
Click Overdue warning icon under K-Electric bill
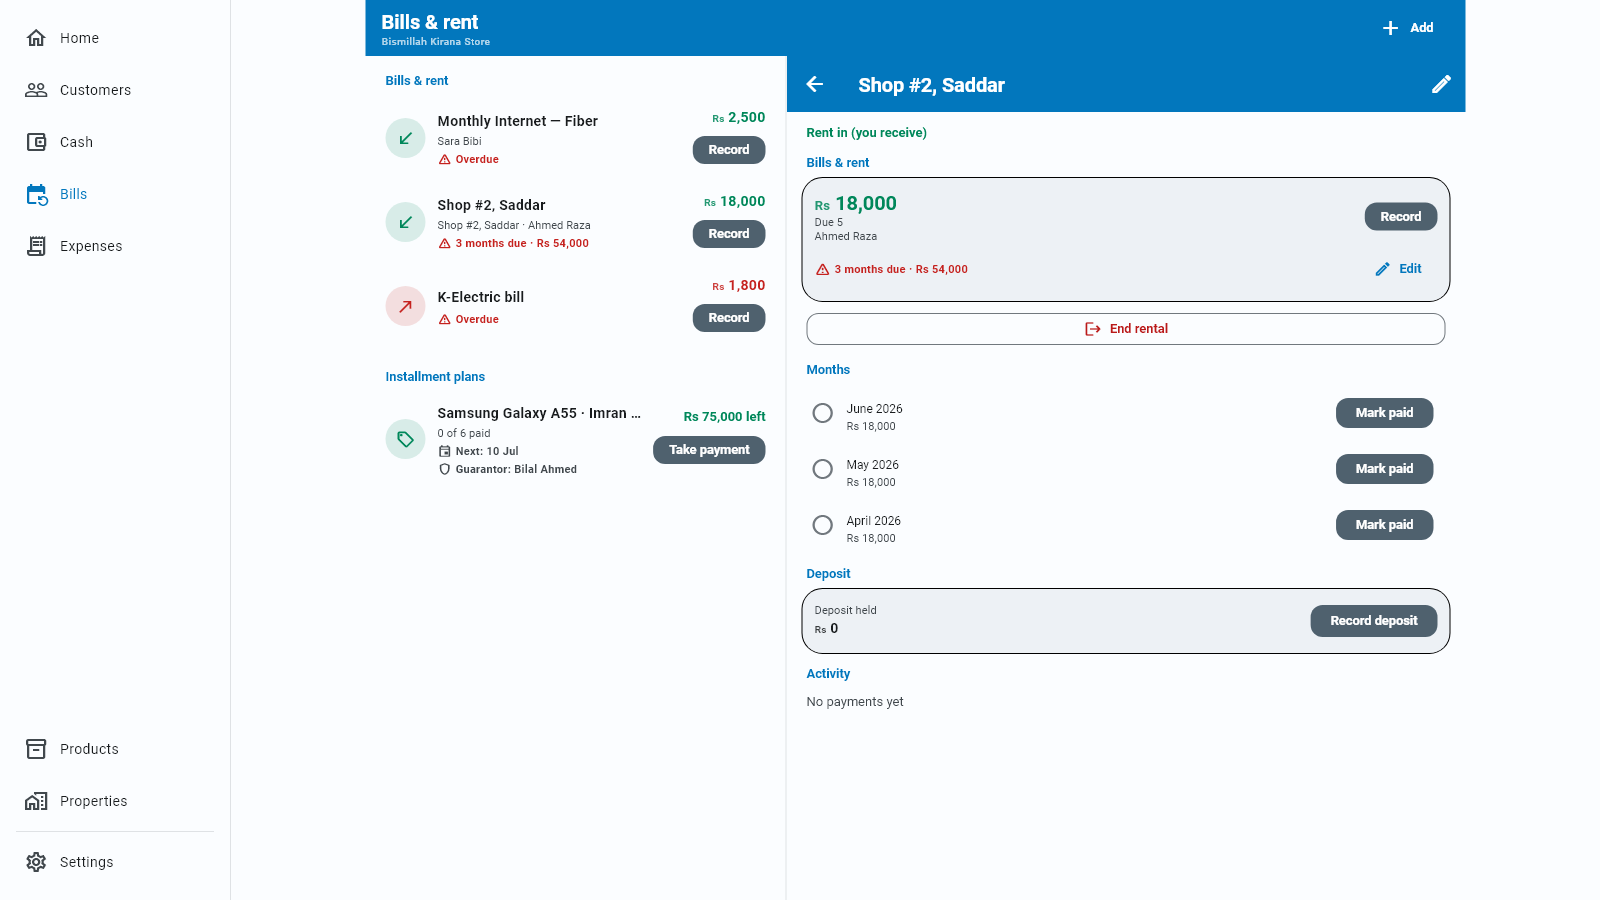pos(445,320)
